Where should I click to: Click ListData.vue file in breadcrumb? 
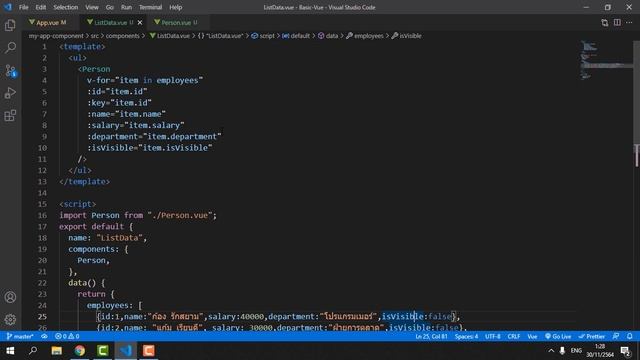point(169,36)
